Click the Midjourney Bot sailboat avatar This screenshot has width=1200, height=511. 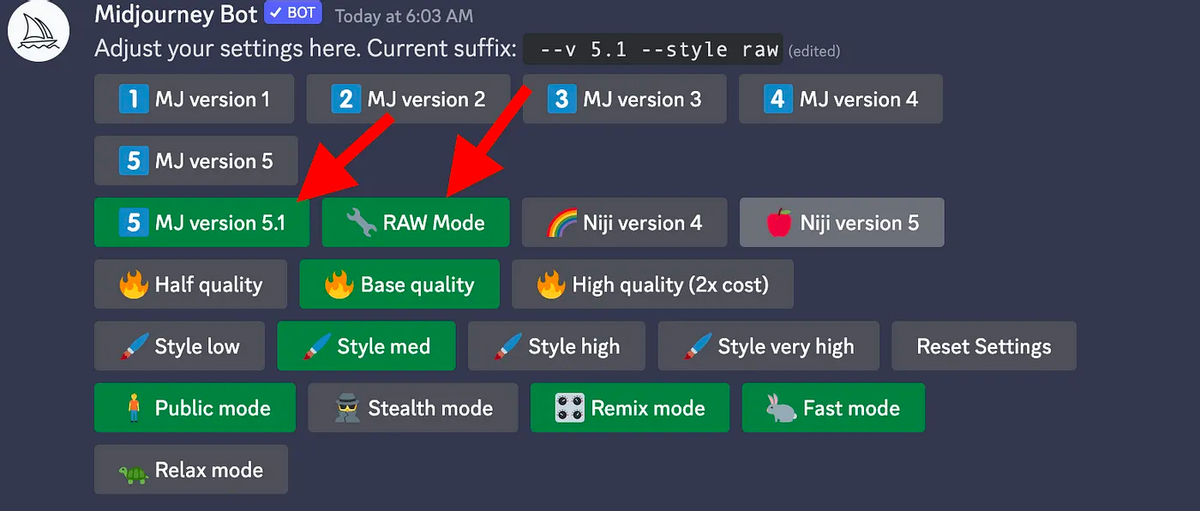coord(37,32)
